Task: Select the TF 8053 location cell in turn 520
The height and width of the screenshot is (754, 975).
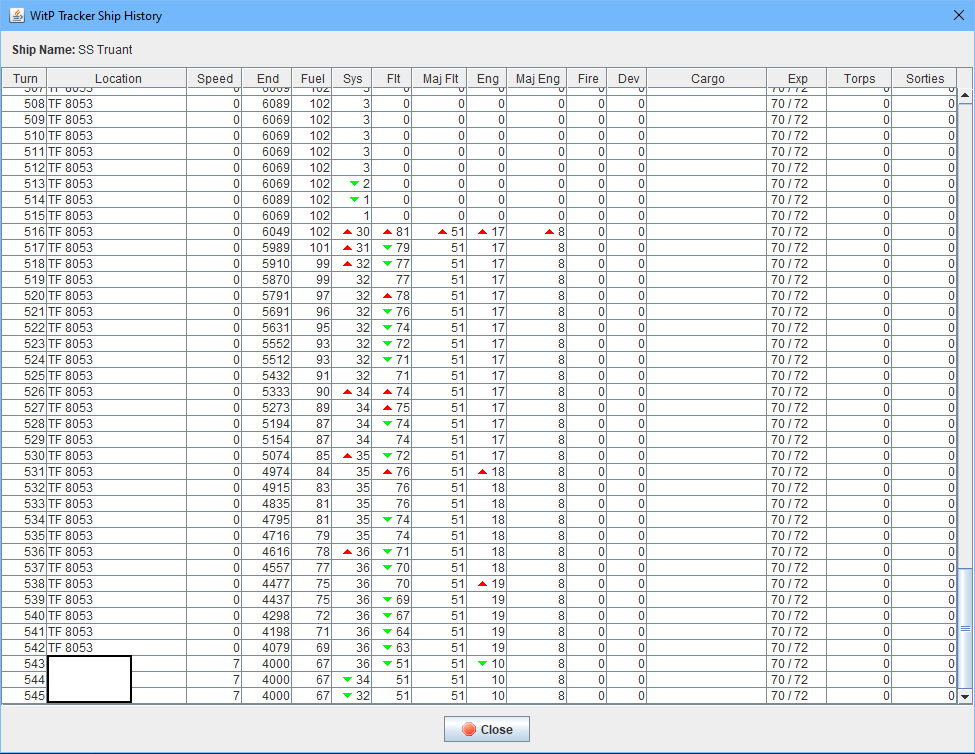Action: click(x=70, y=296)
